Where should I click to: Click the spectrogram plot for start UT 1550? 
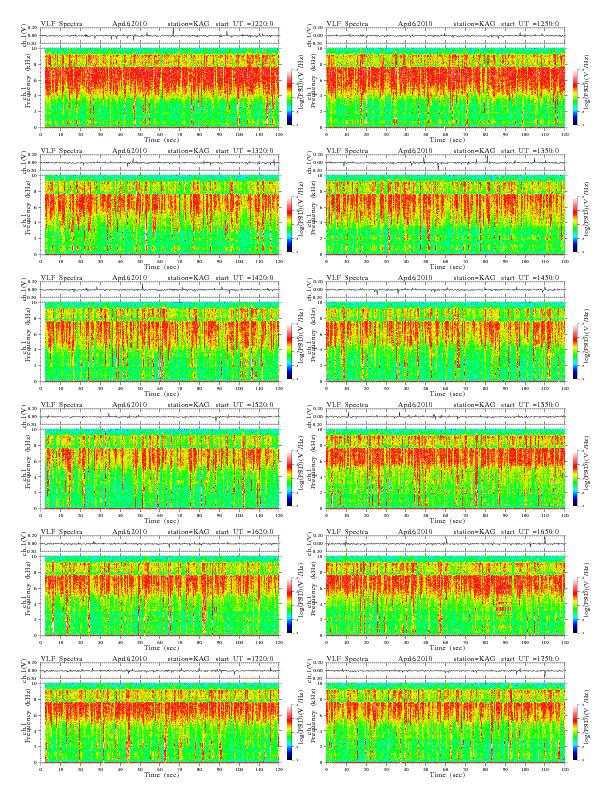point(446,469)
